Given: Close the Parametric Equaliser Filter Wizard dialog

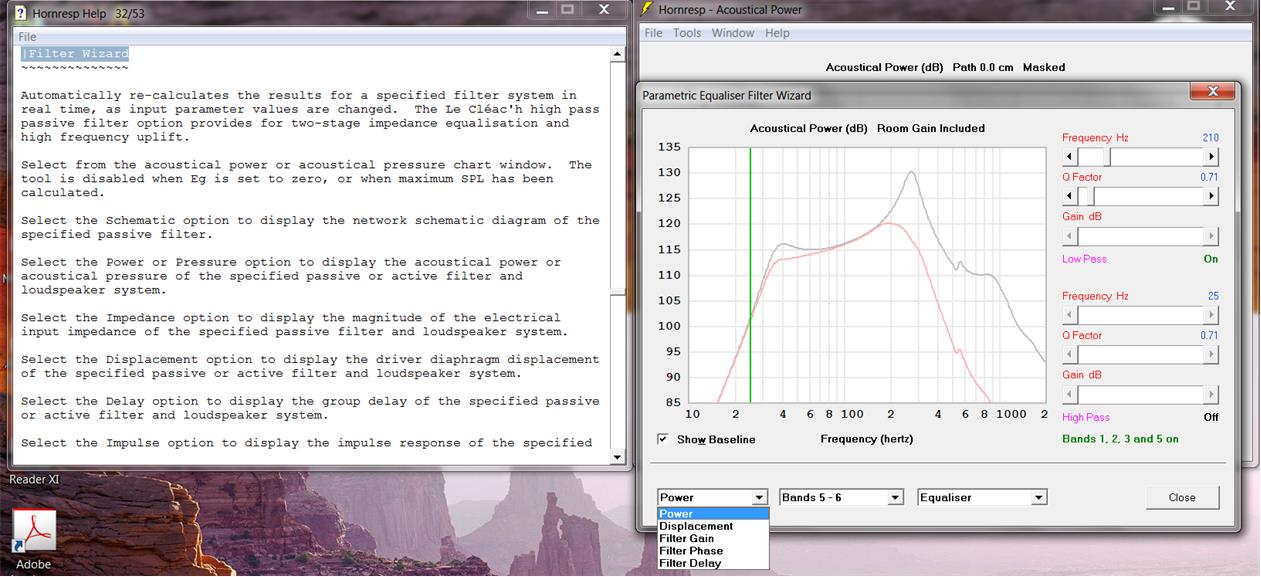Looking at the screenshot, I should pos(1213,92).
